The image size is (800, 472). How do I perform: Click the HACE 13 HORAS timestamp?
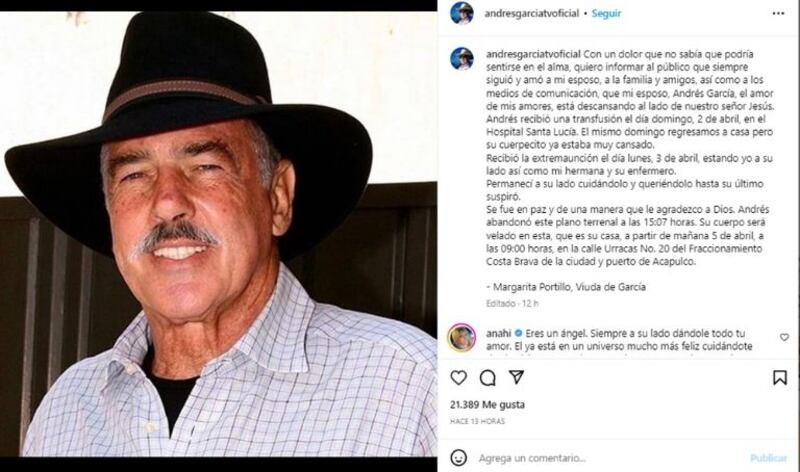coord(477,421)
